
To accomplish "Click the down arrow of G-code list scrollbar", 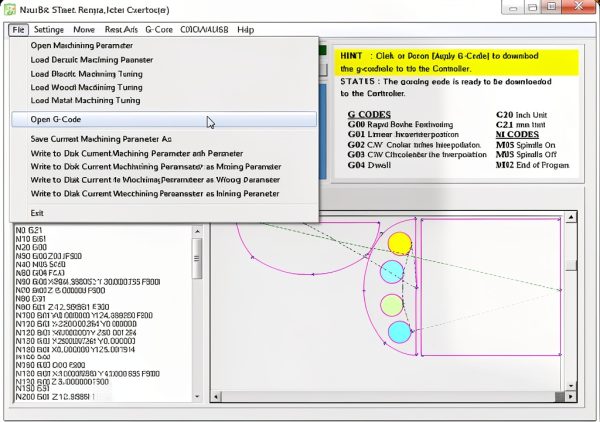I will click(197, 397).
